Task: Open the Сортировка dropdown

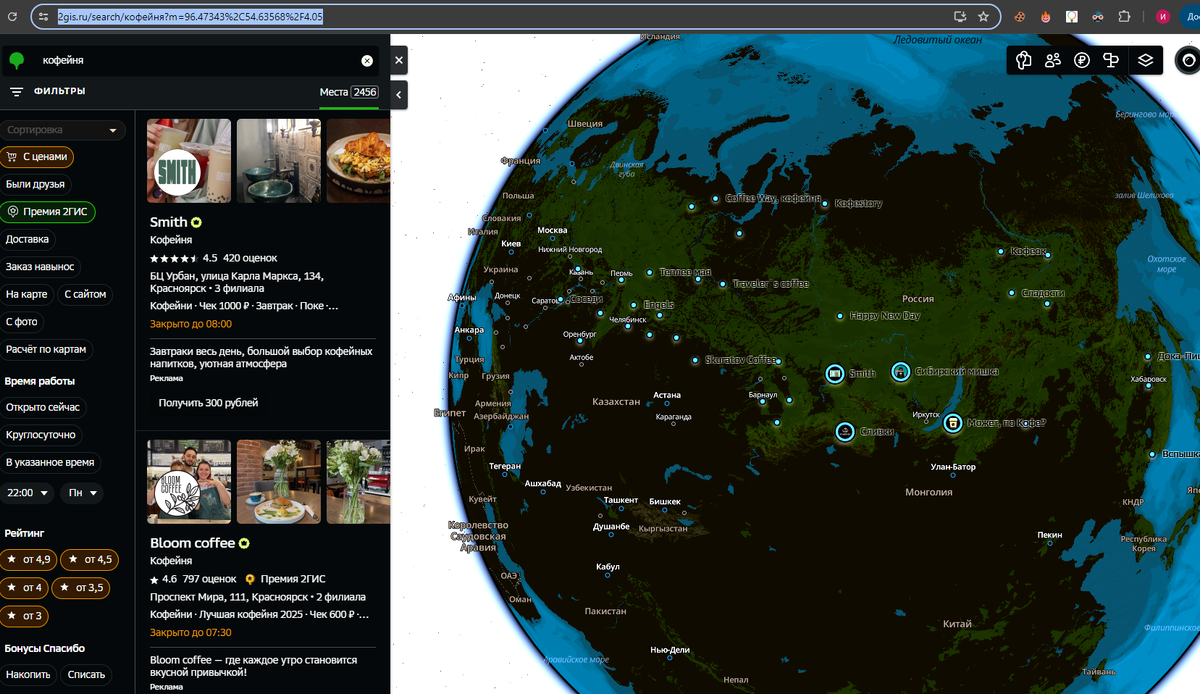Action: pyautogui.click(x=61, y=130)
